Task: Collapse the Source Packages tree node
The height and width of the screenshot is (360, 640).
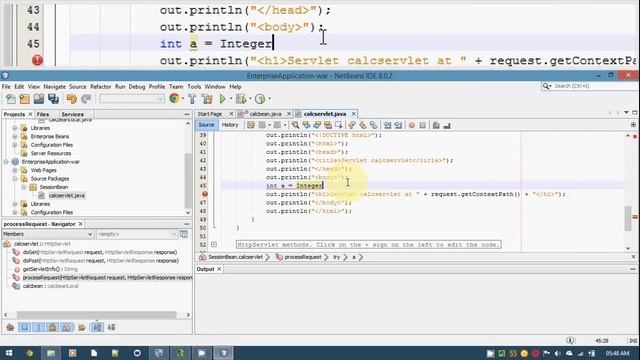Action: coord(15,179)
